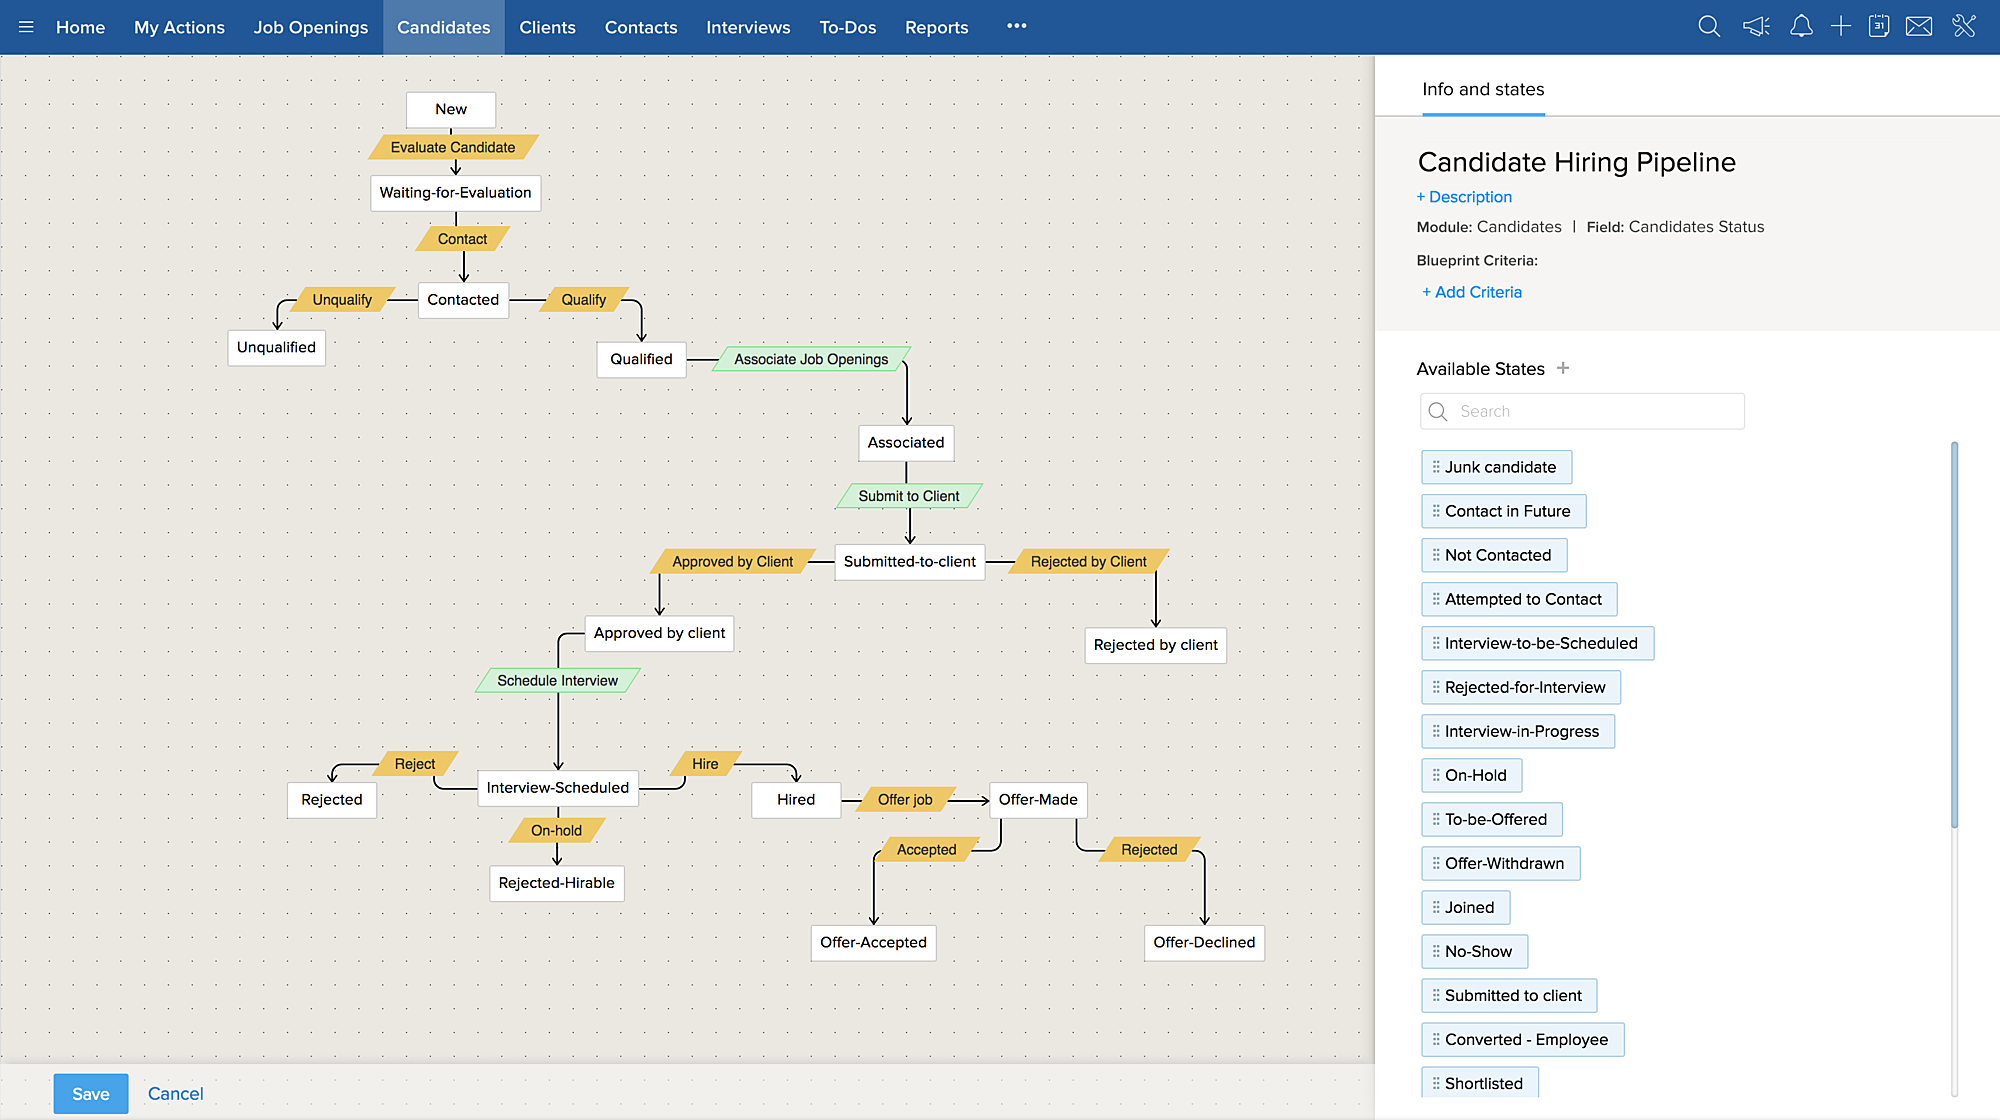The image size is (2000, 1120).
Task: Select the Info and states panel tab
Action: pyautogui.click(x=1483, y=89)
